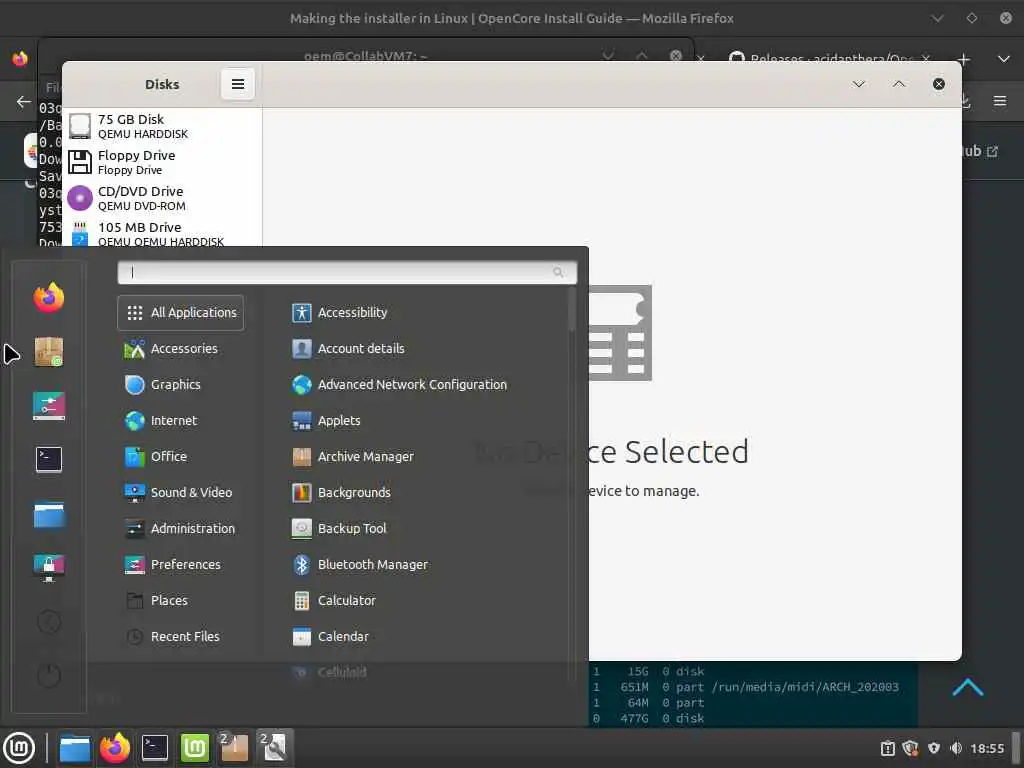Image resolution: width=1024 pixels, height=768 pixels.
Task: Open the Files manager favorite in the menu
Action: [x=49, y=515]
